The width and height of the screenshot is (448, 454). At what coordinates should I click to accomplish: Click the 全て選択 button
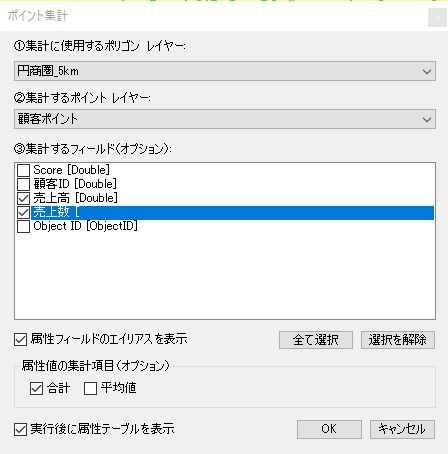pos(316,340)
